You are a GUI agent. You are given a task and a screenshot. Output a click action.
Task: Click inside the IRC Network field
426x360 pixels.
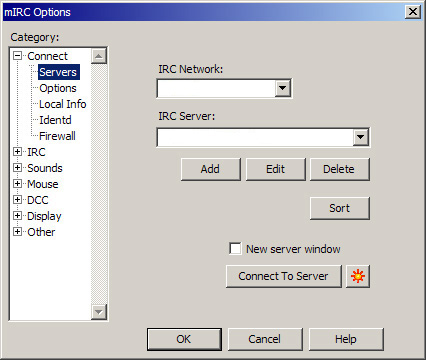[216, 88]
